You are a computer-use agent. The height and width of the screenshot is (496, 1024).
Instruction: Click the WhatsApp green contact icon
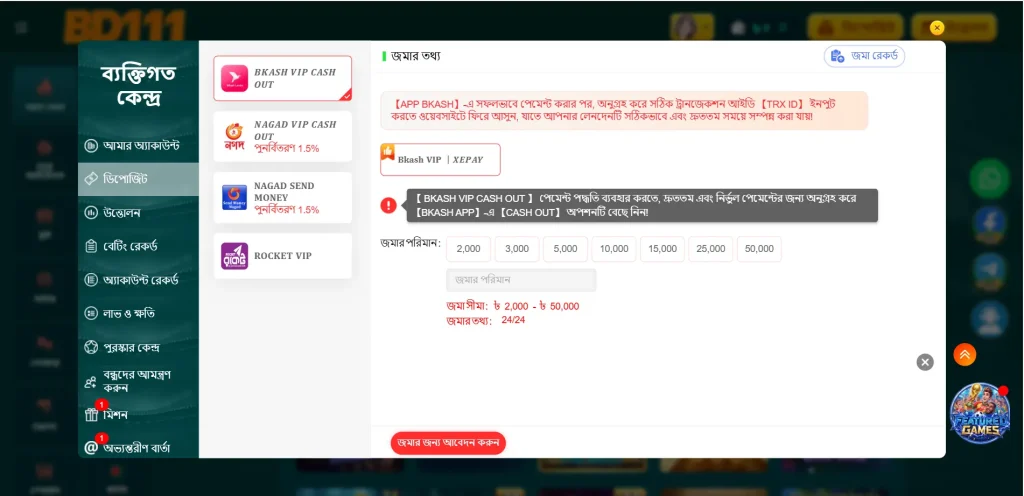(989, 179)
